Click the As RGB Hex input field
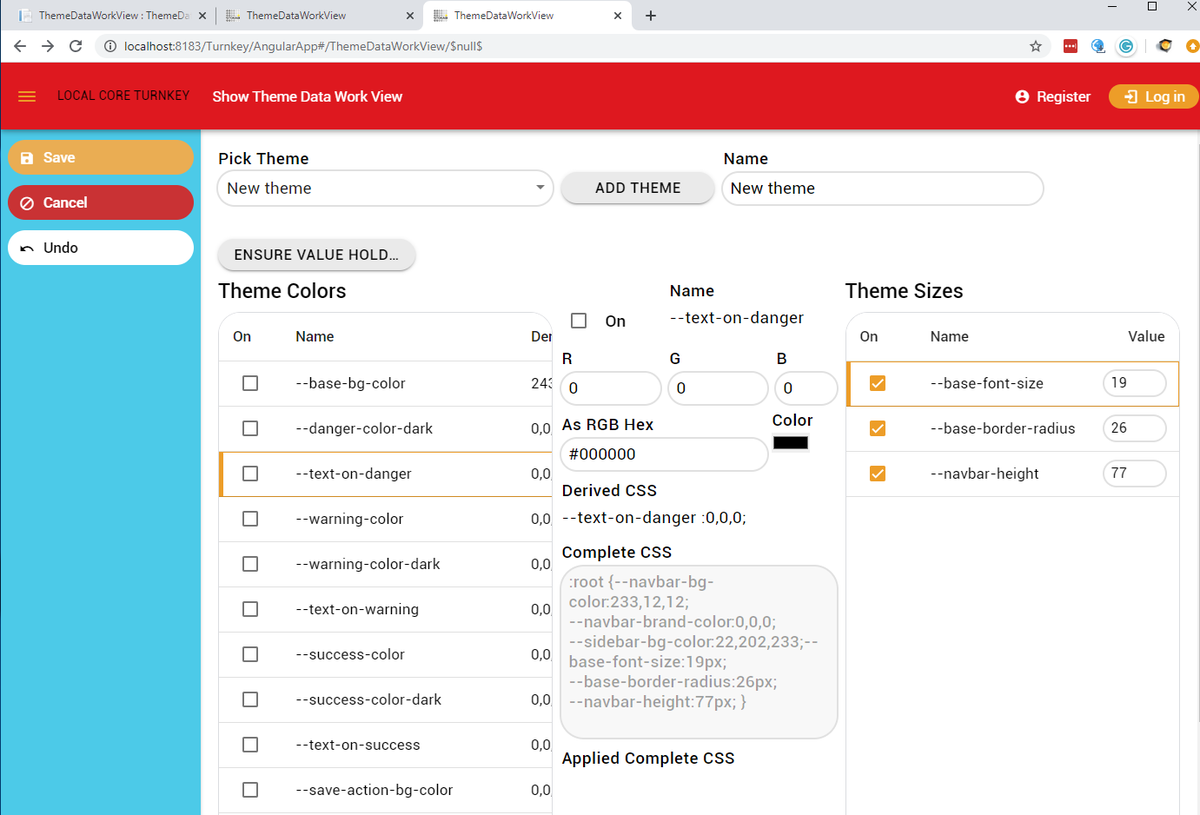The width and height of the screenshot is (1200, 815). pos(664,454)
